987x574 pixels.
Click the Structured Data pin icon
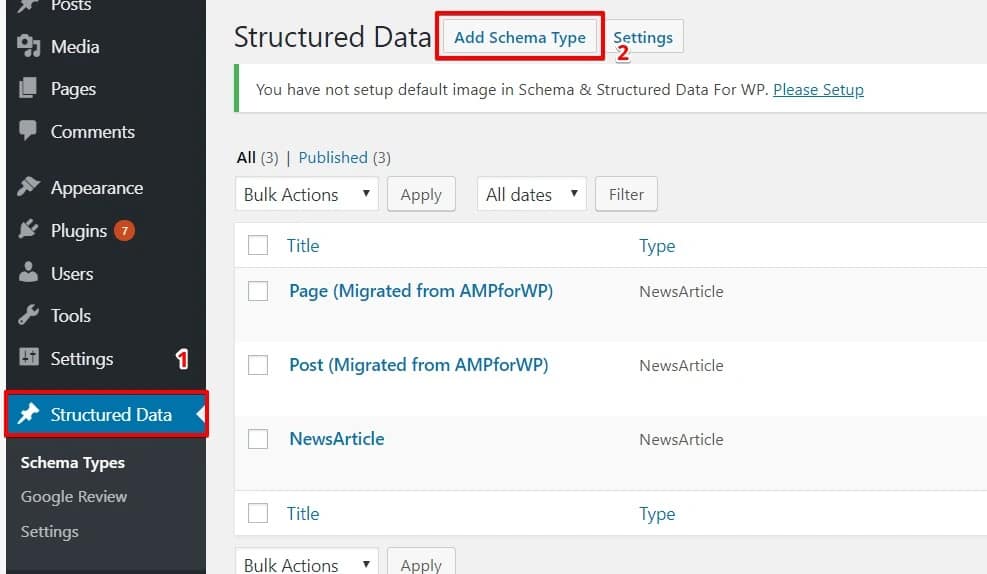pyautogui.click(x=28, y=414)
